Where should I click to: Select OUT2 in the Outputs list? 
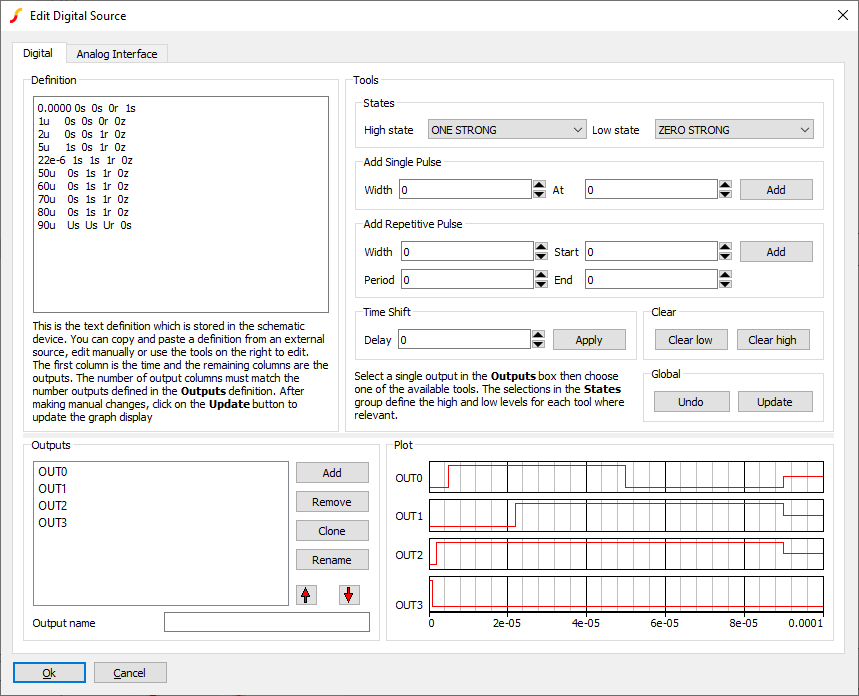53,506
